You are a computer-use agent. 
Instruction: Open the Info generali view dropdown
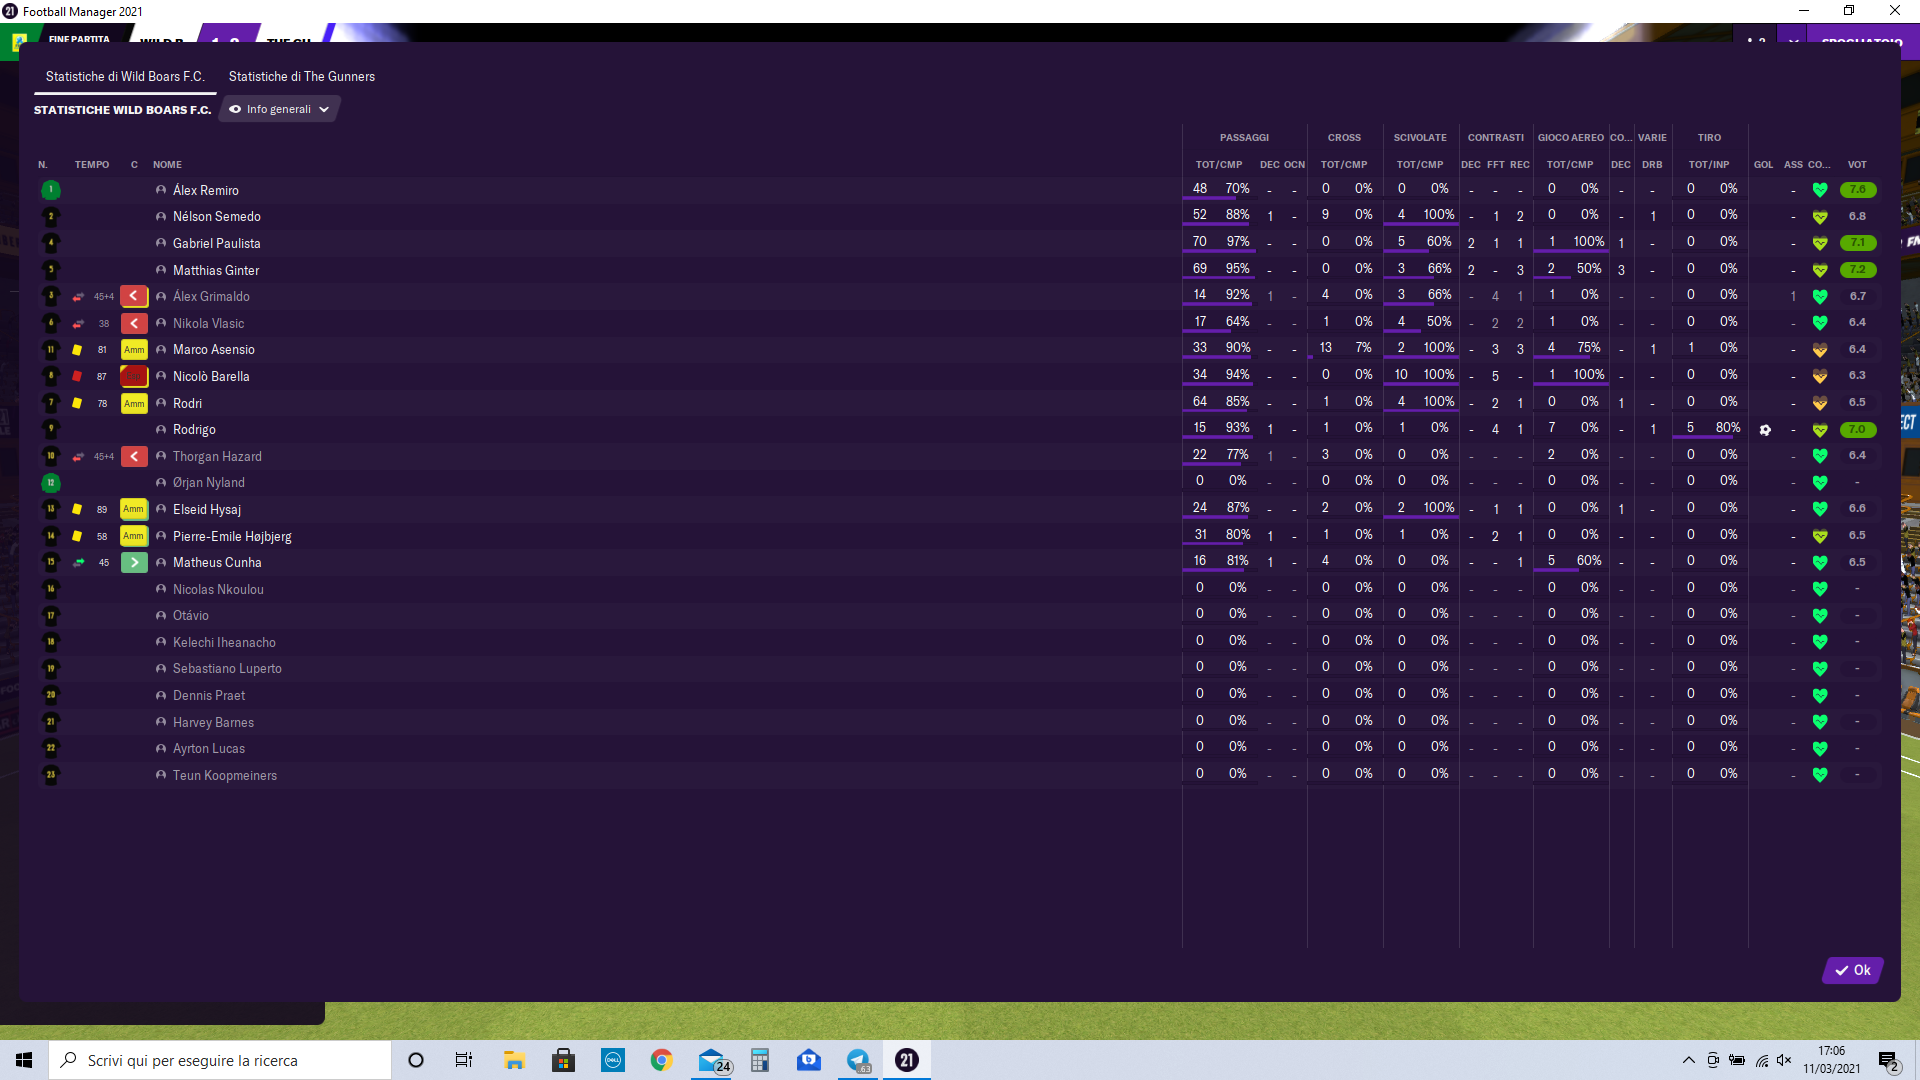pos(279,109)
